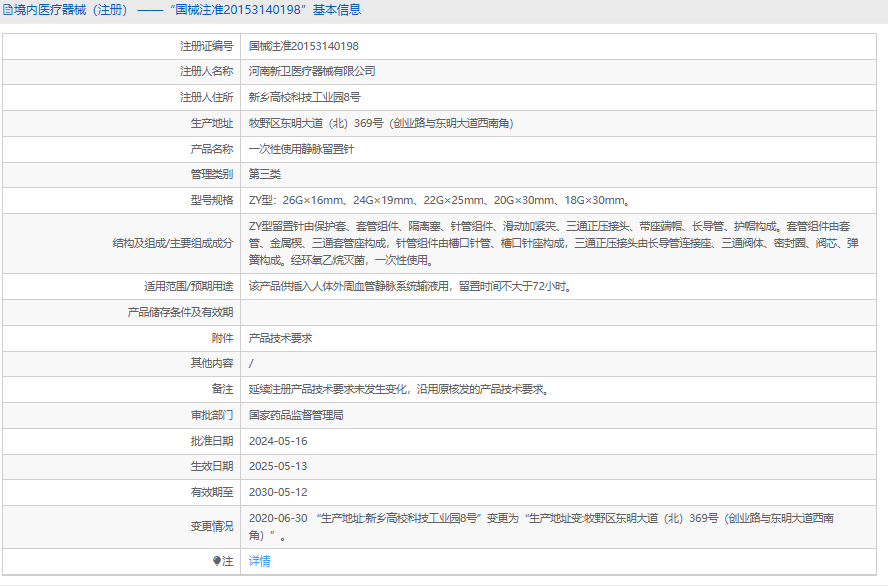
Task: Click the 生效日期 row label
Action: 212,467
